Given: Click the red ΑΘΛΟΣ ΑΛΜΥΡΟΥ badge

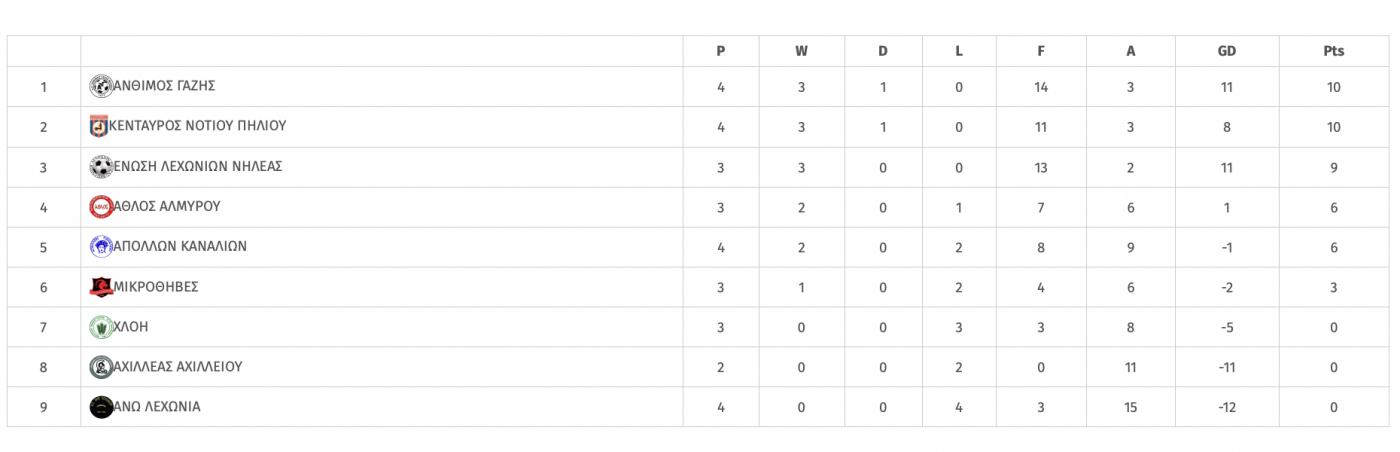Looking at the screenshot, I should point(101,207).
